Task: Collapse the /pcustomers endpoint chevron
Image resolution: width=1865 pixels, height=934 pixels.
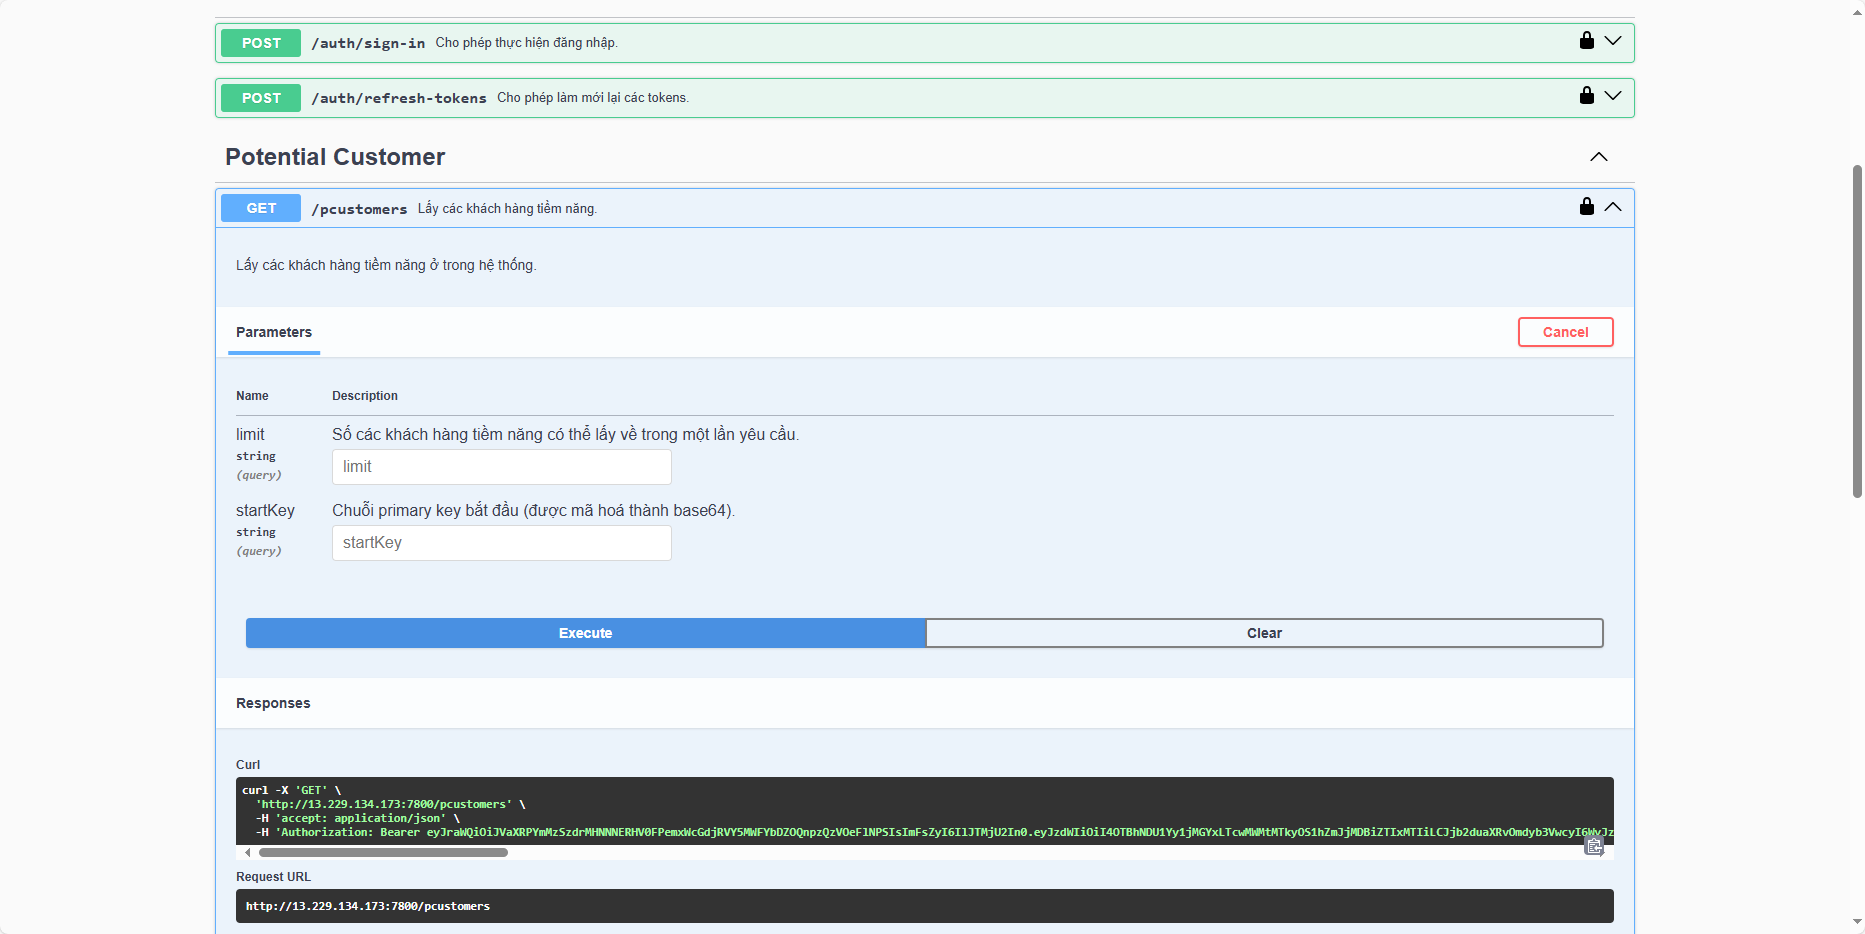Action: [x=1613, y=207]
